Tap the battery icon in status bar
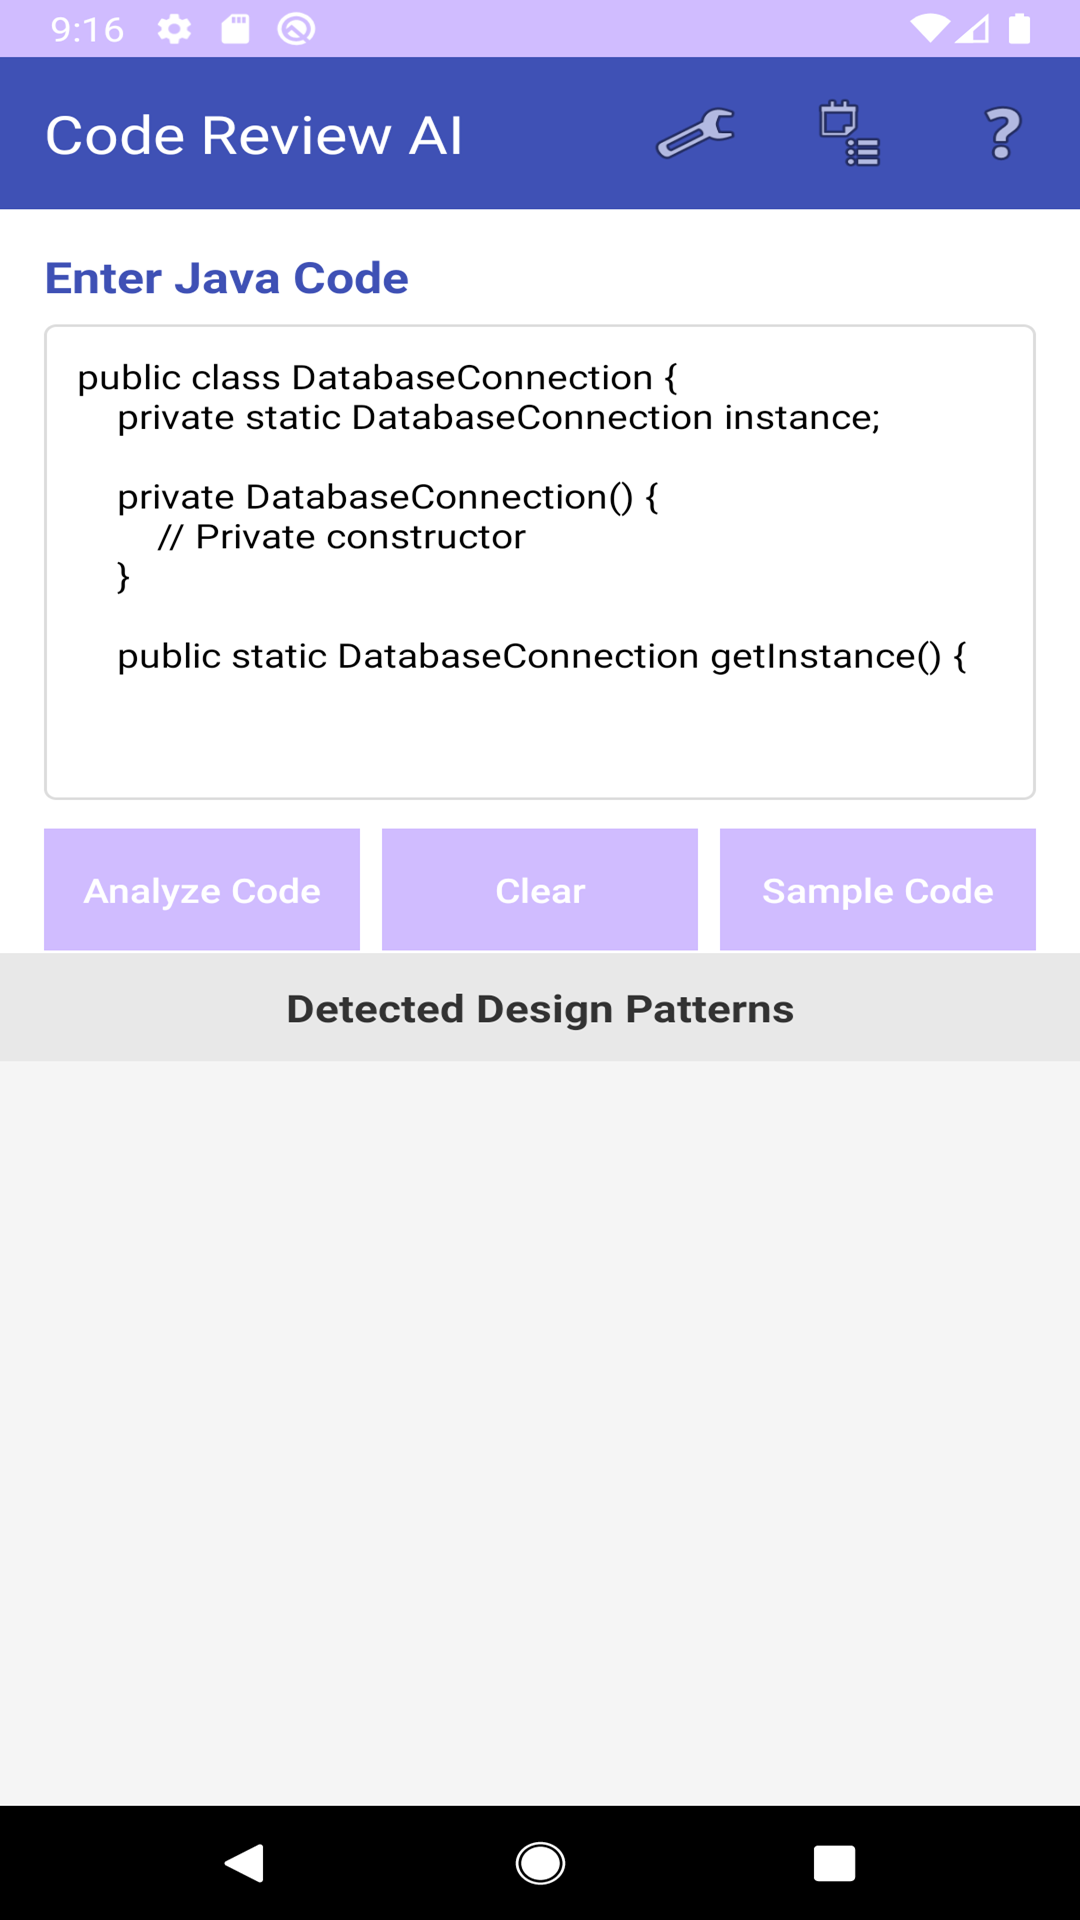Screen dimensions: 1080x1920 tap(1019, 29)
